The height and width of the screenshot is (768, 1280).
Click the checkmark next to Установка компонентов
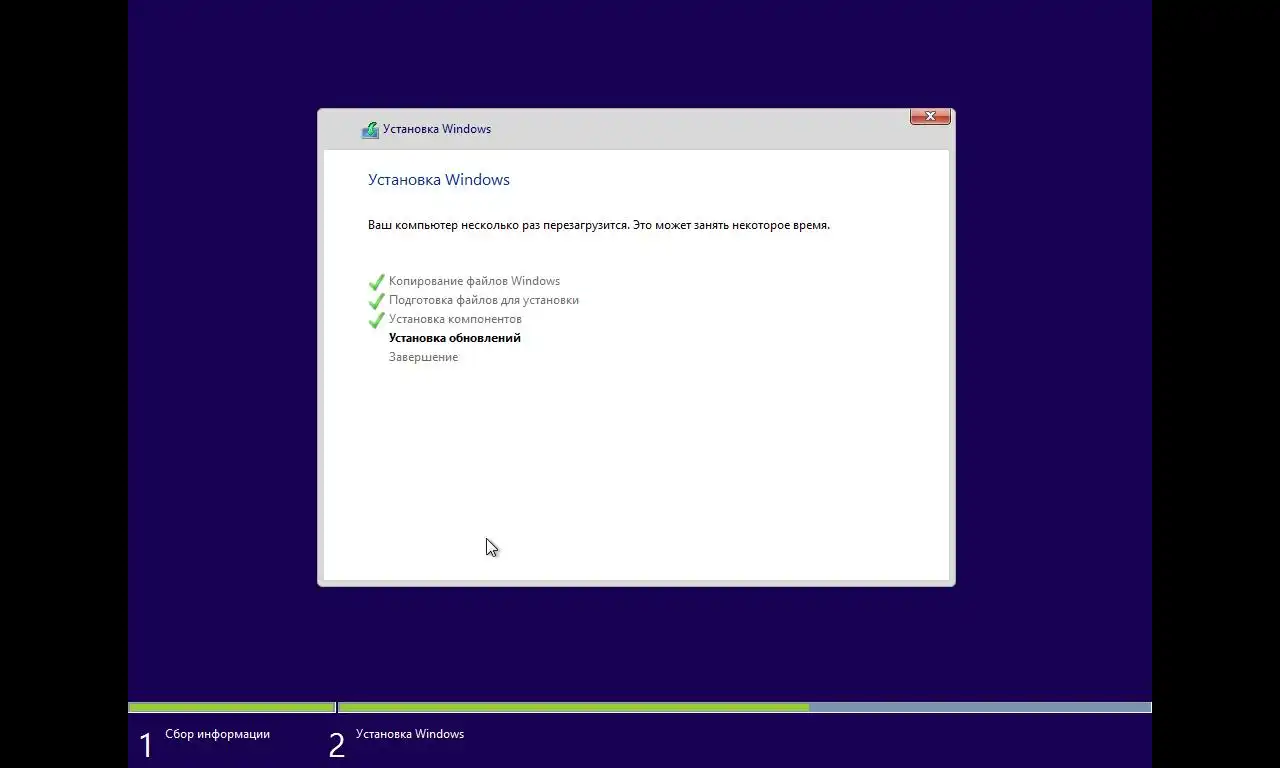coord(376,320)
